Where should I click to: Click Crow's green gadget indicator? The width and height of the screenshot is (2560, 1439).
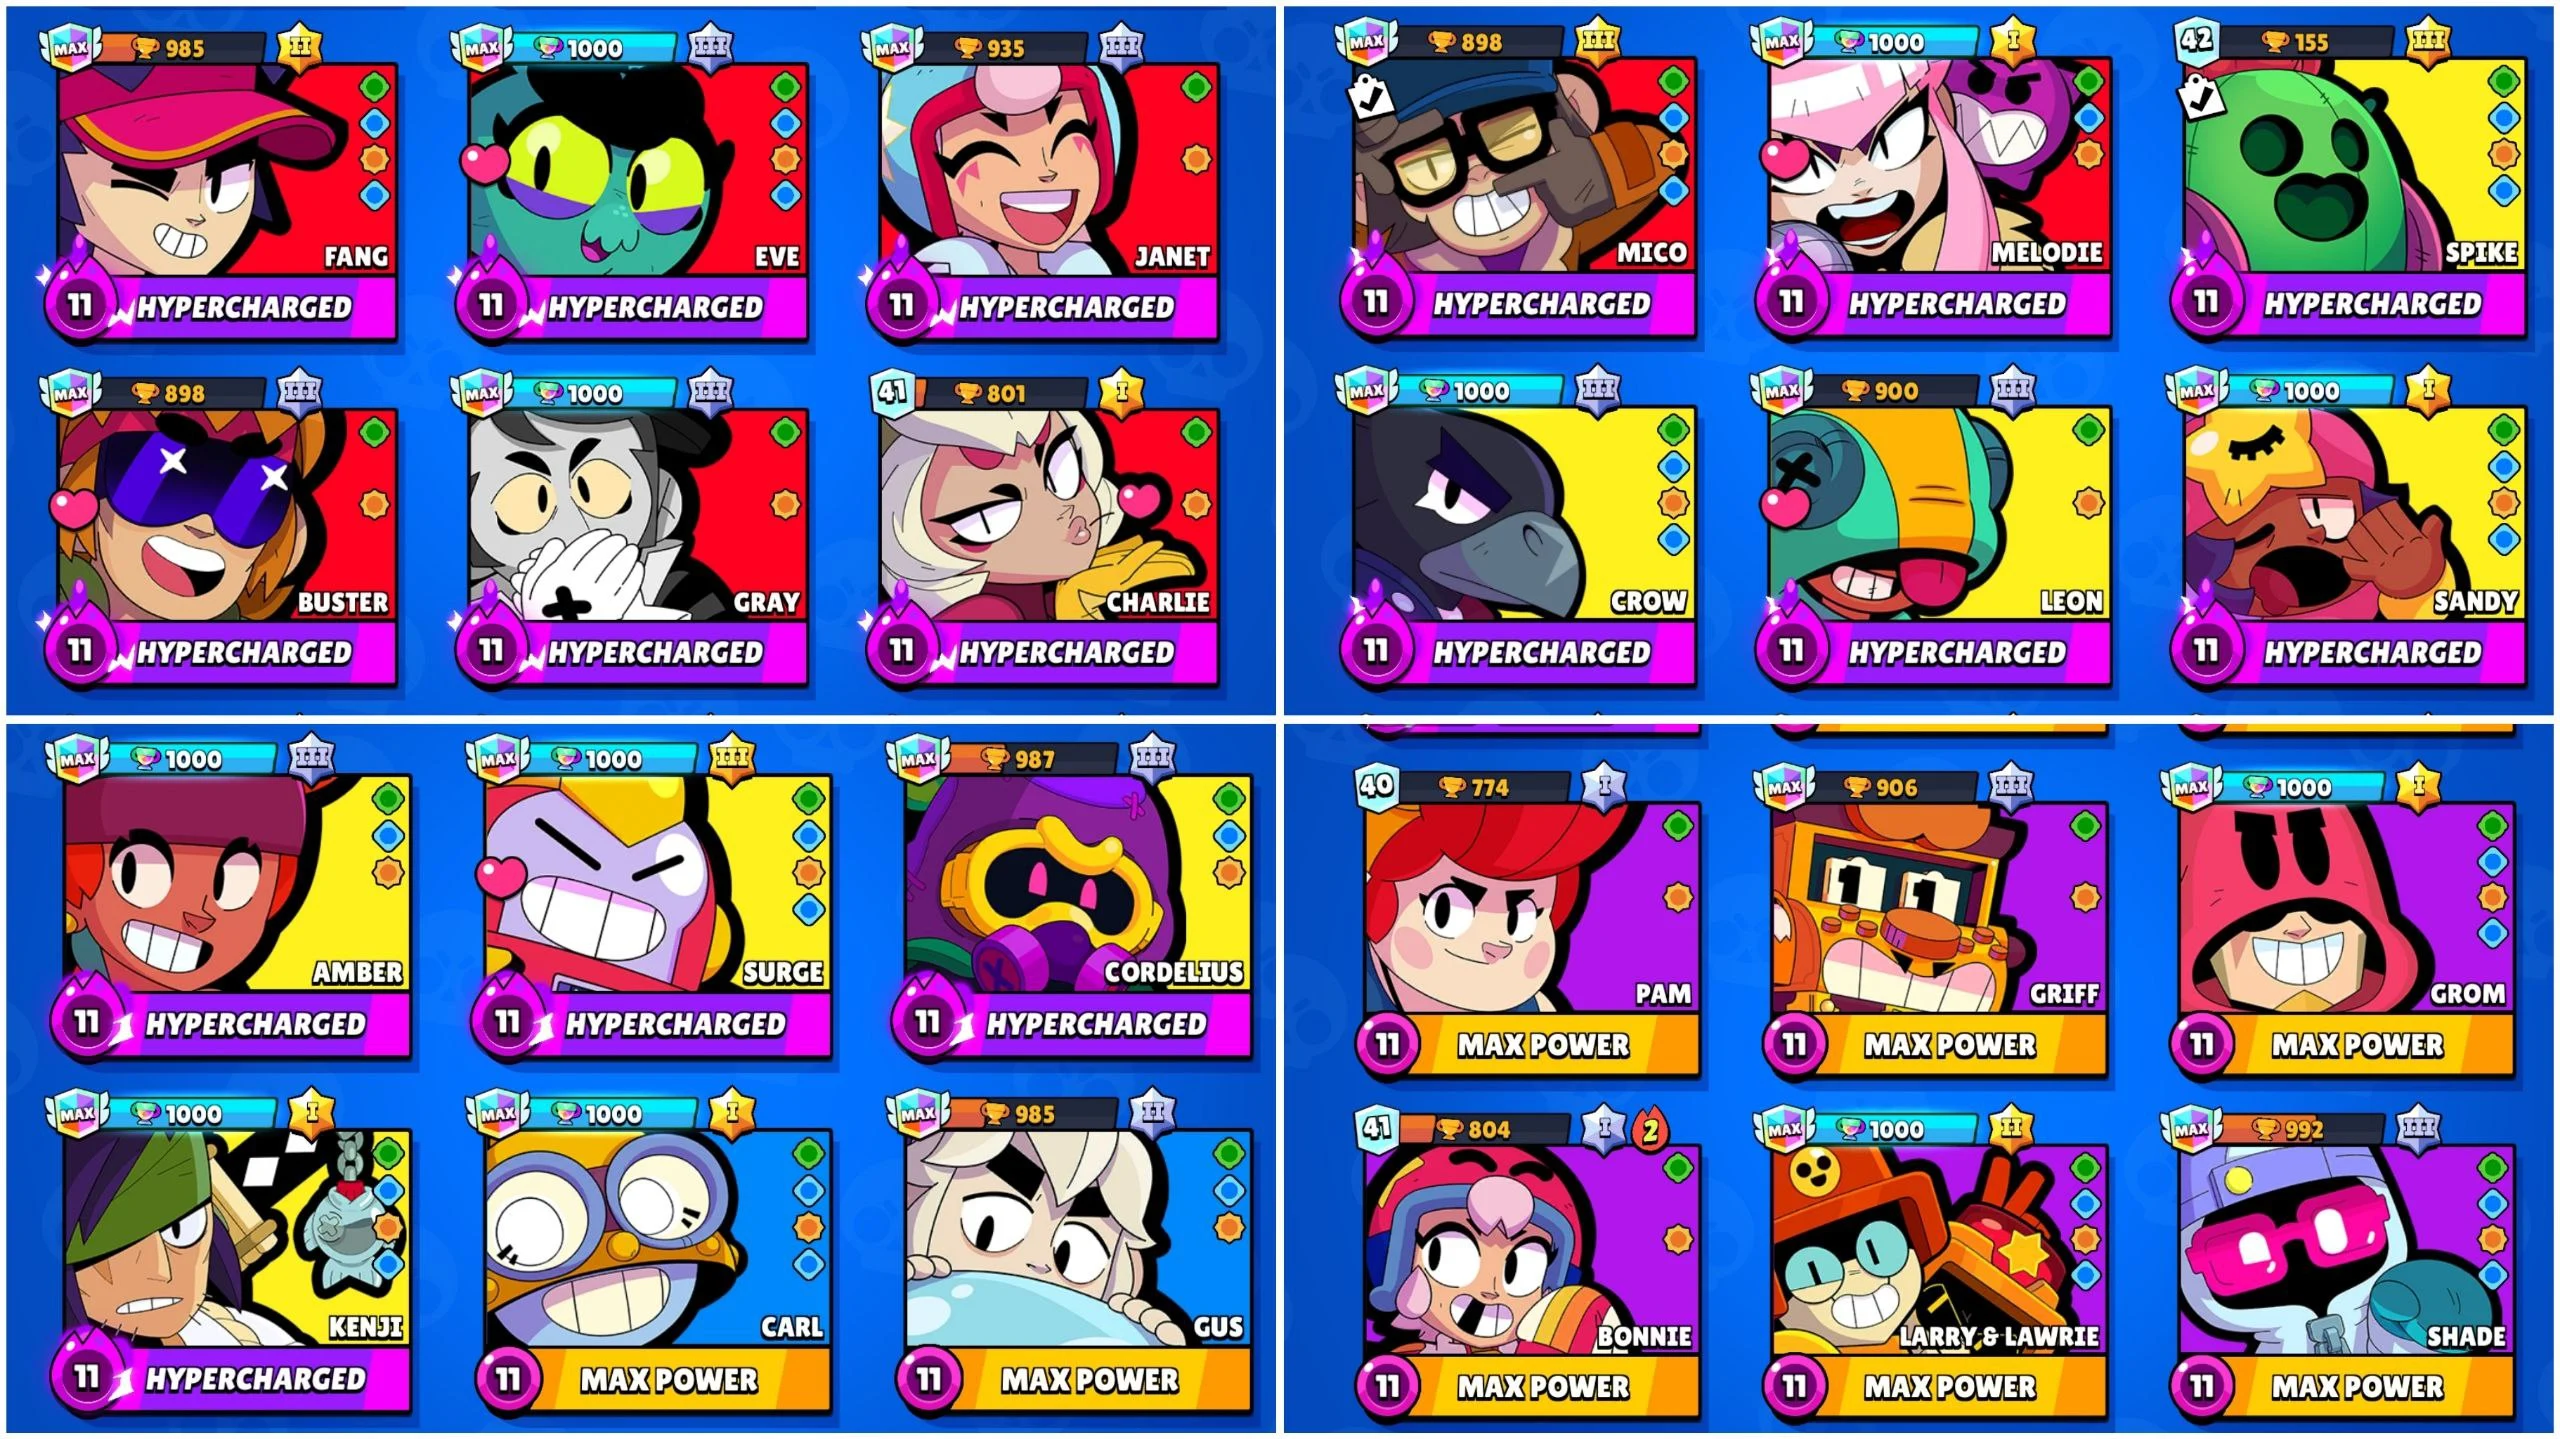(1673, 430)
